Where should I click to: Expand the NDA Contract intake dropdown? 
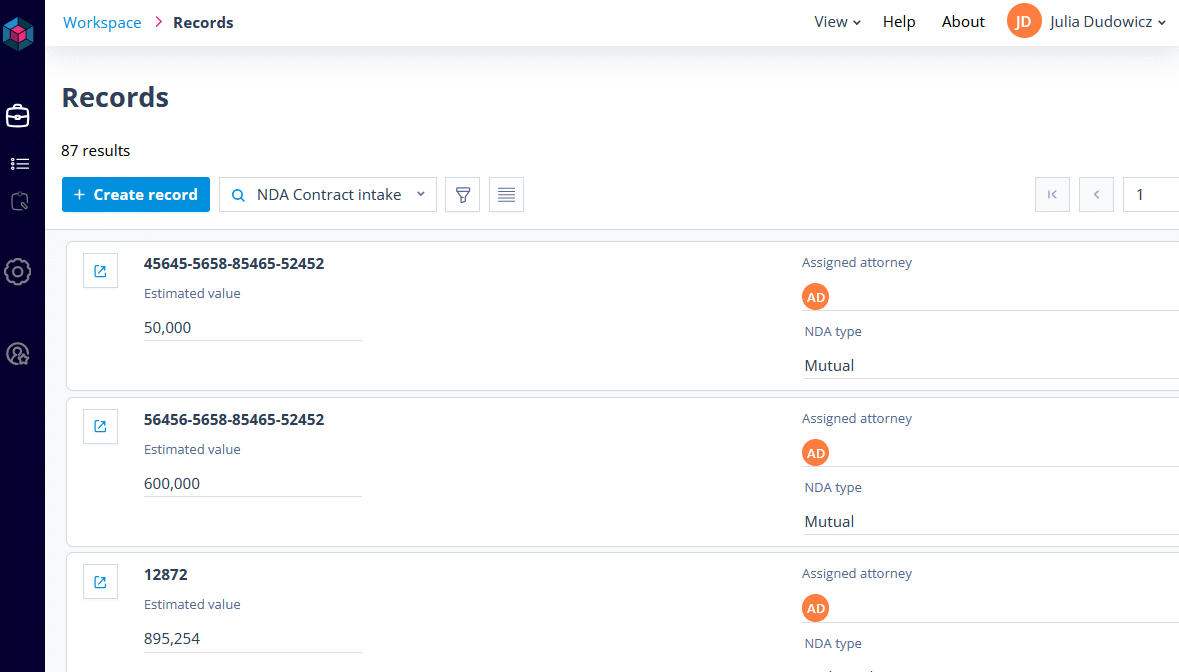pos(328,195)
